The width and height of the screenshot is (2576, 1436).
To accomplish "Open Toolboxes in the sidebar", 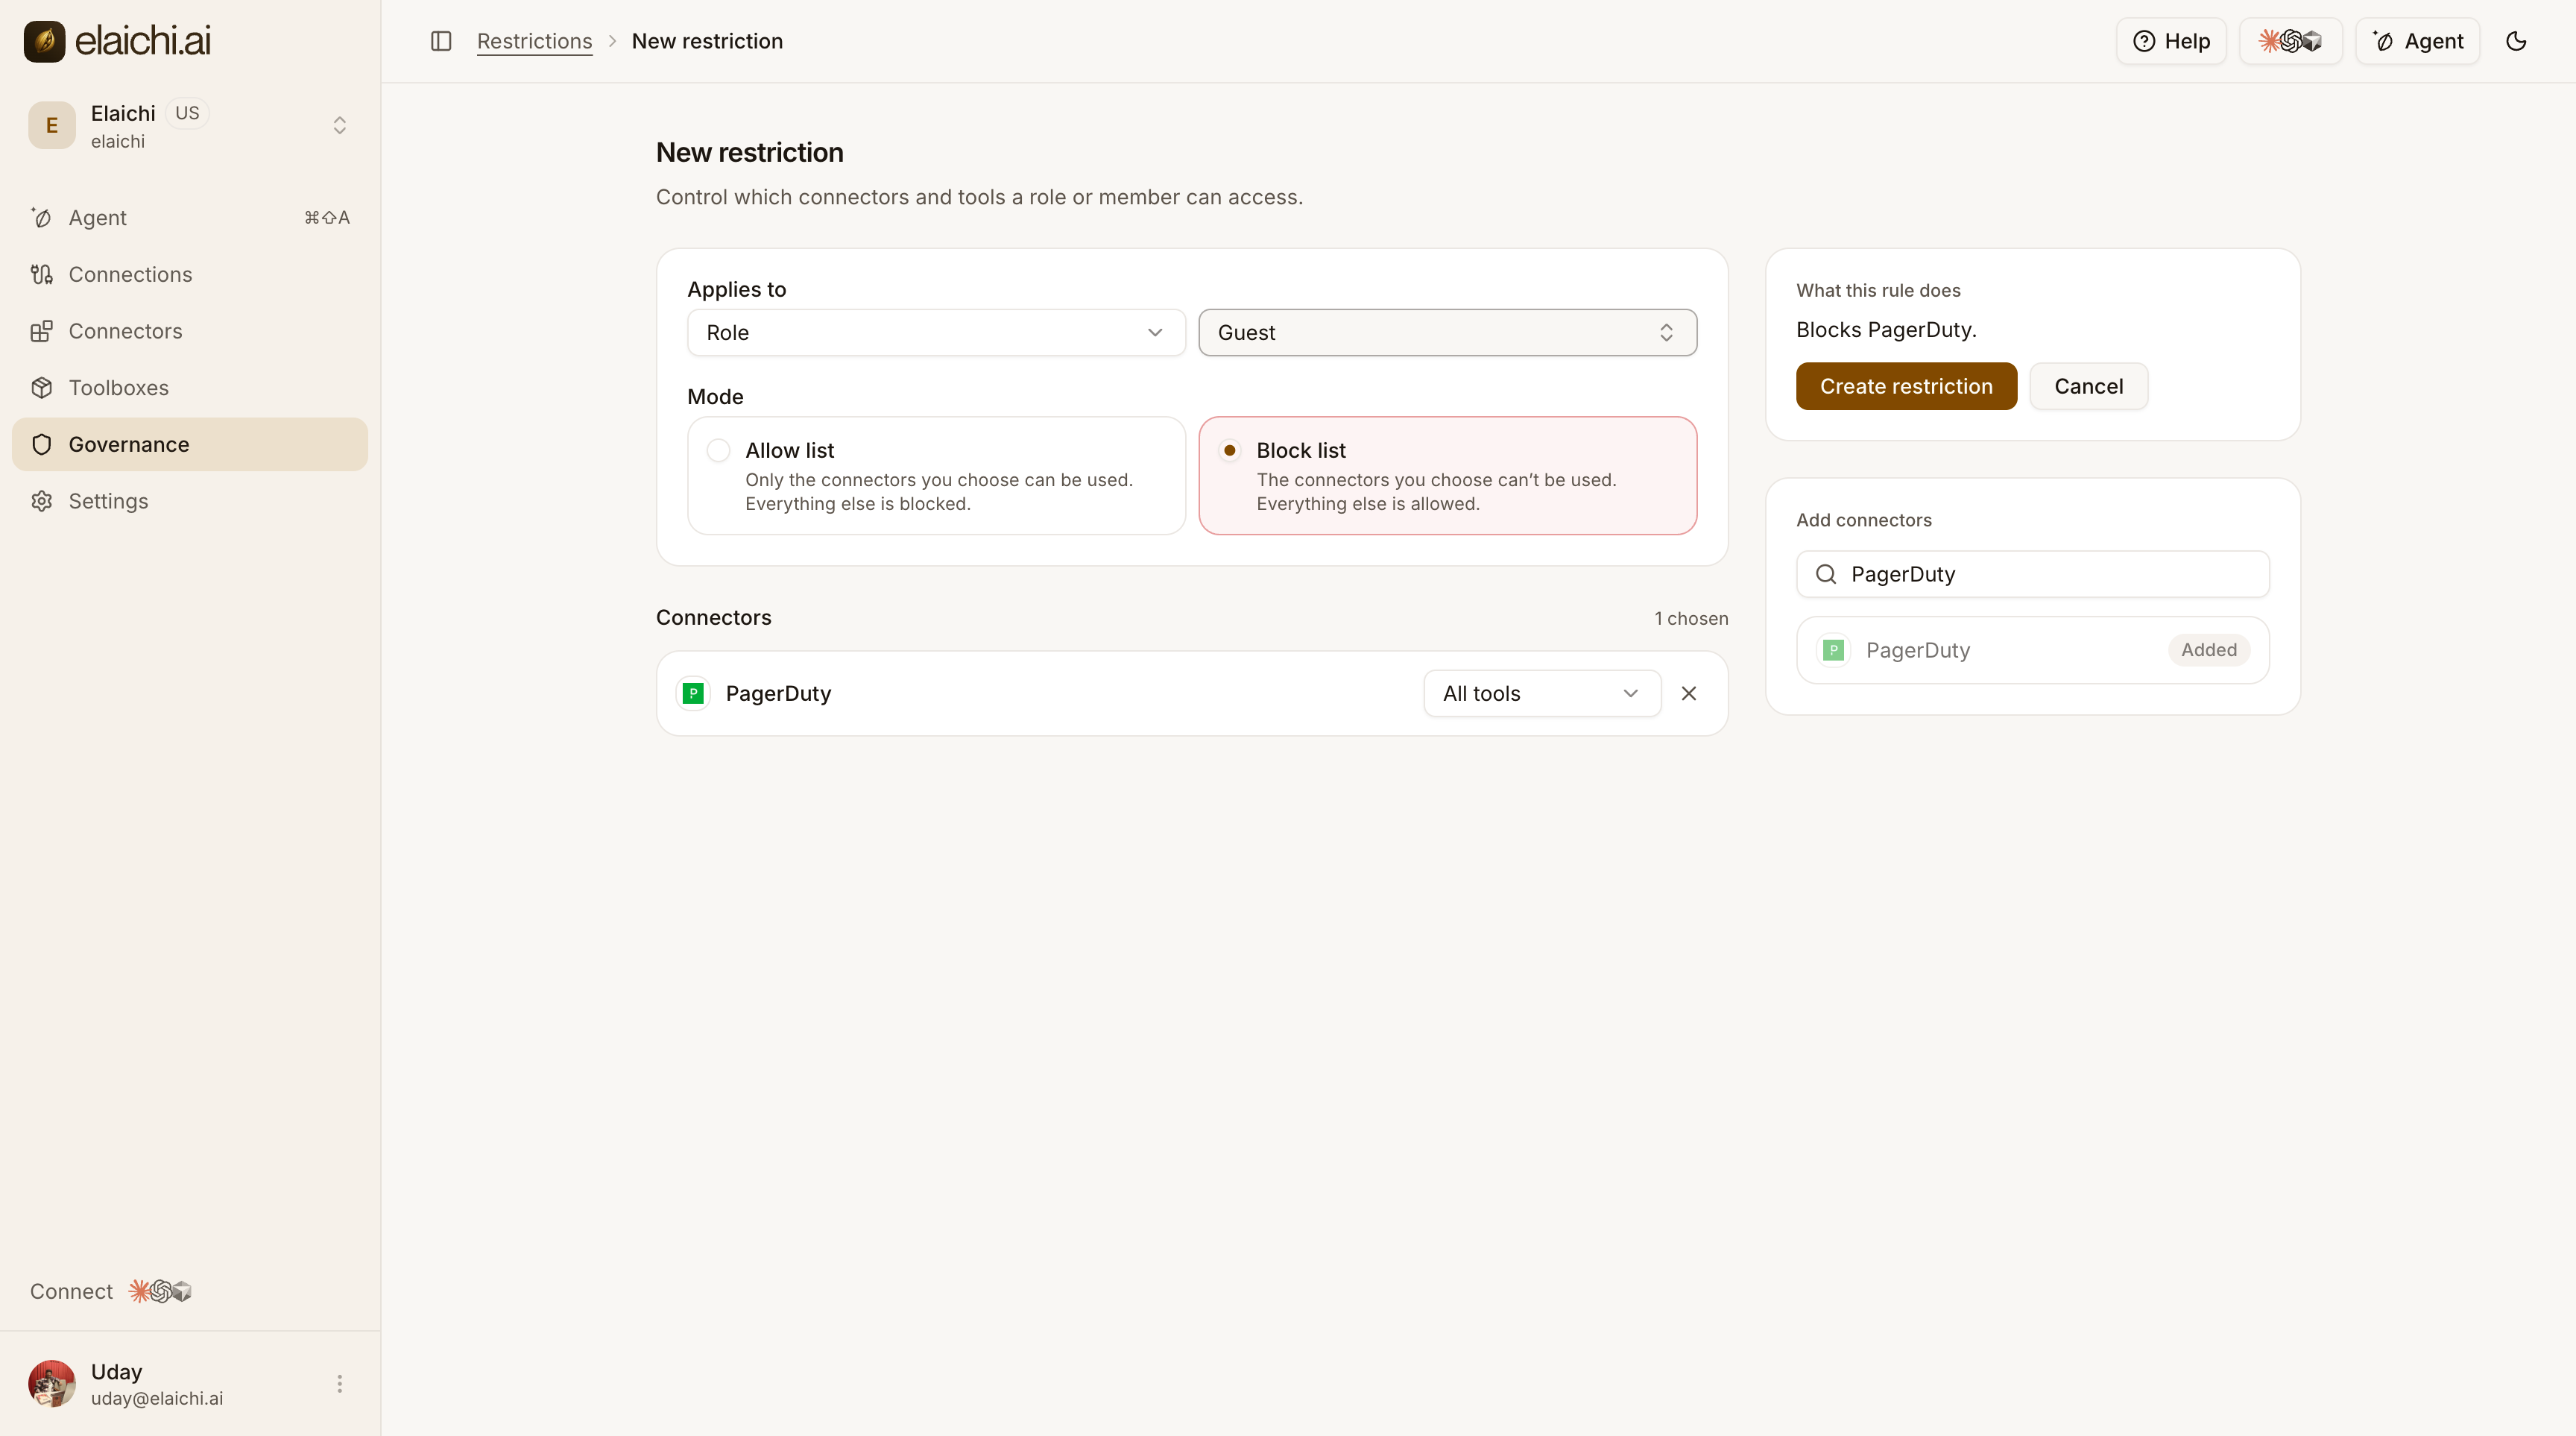I will coord(190,388).
